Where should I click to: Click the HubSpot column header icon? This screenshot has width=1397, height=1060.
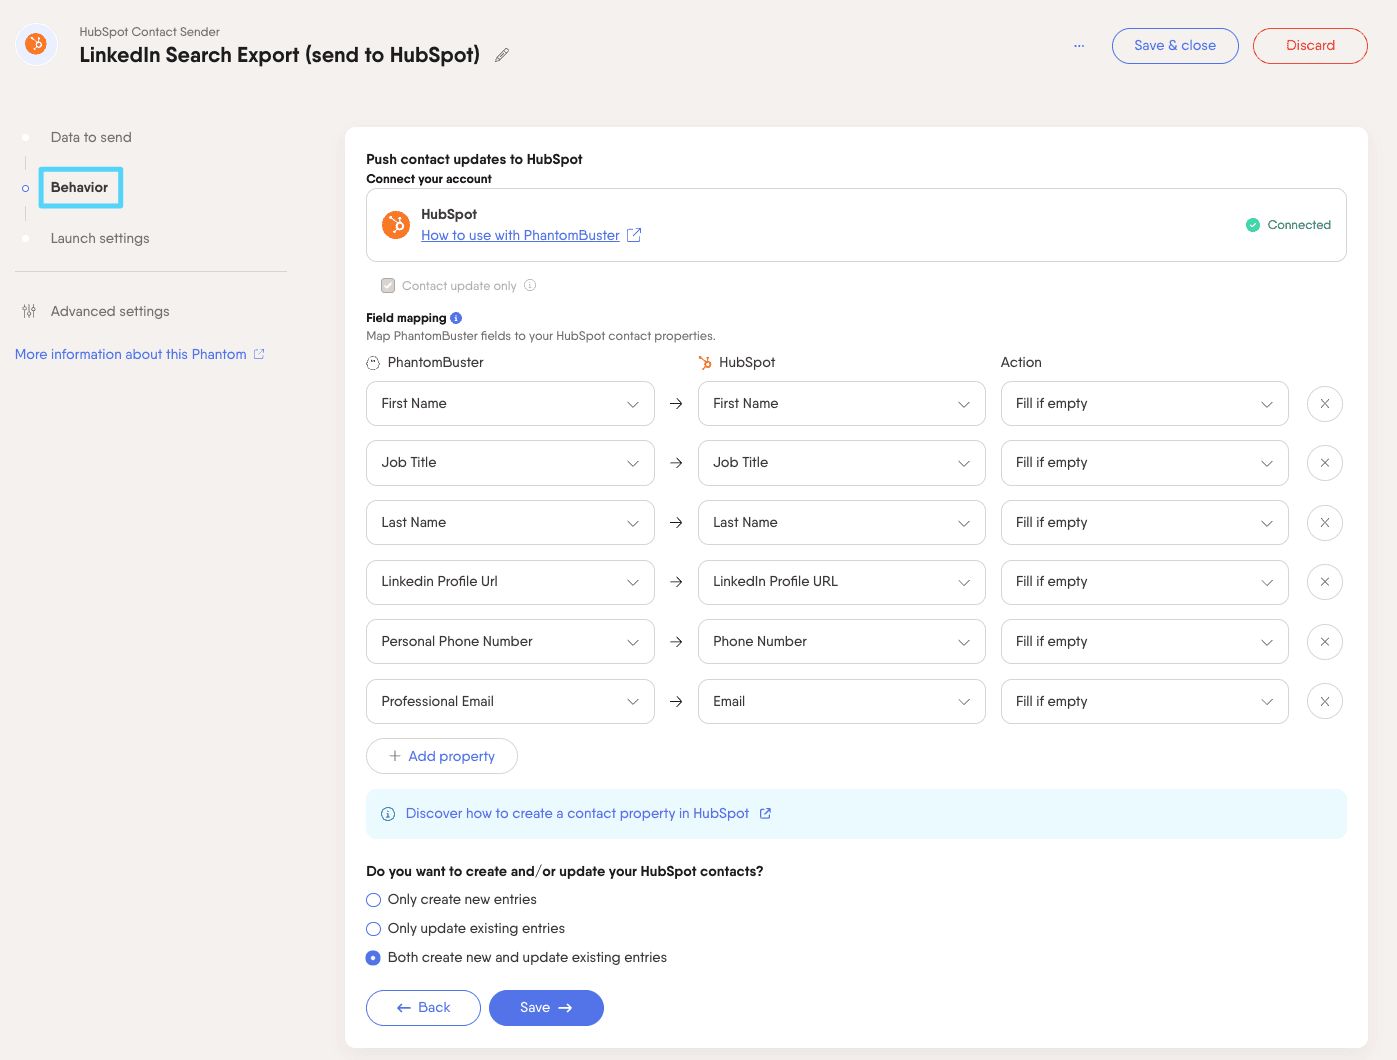click(x=705, y=363)
